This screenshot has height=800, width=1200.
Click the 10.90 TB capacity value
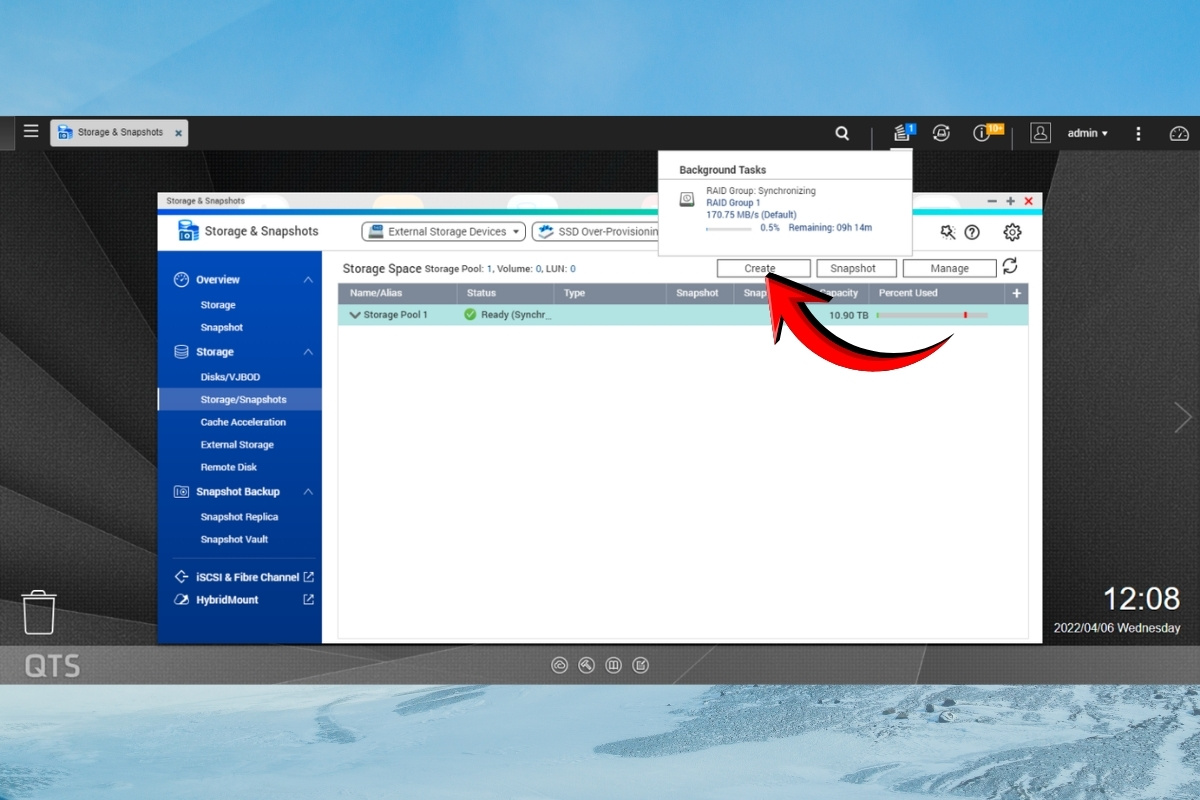point(849,315)
